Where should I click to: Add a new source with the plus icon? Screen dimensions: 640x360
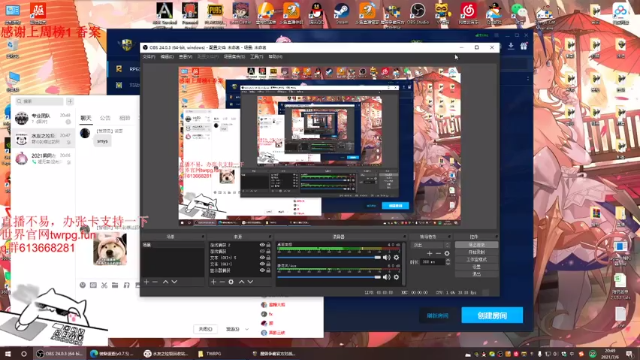[213, 282]
